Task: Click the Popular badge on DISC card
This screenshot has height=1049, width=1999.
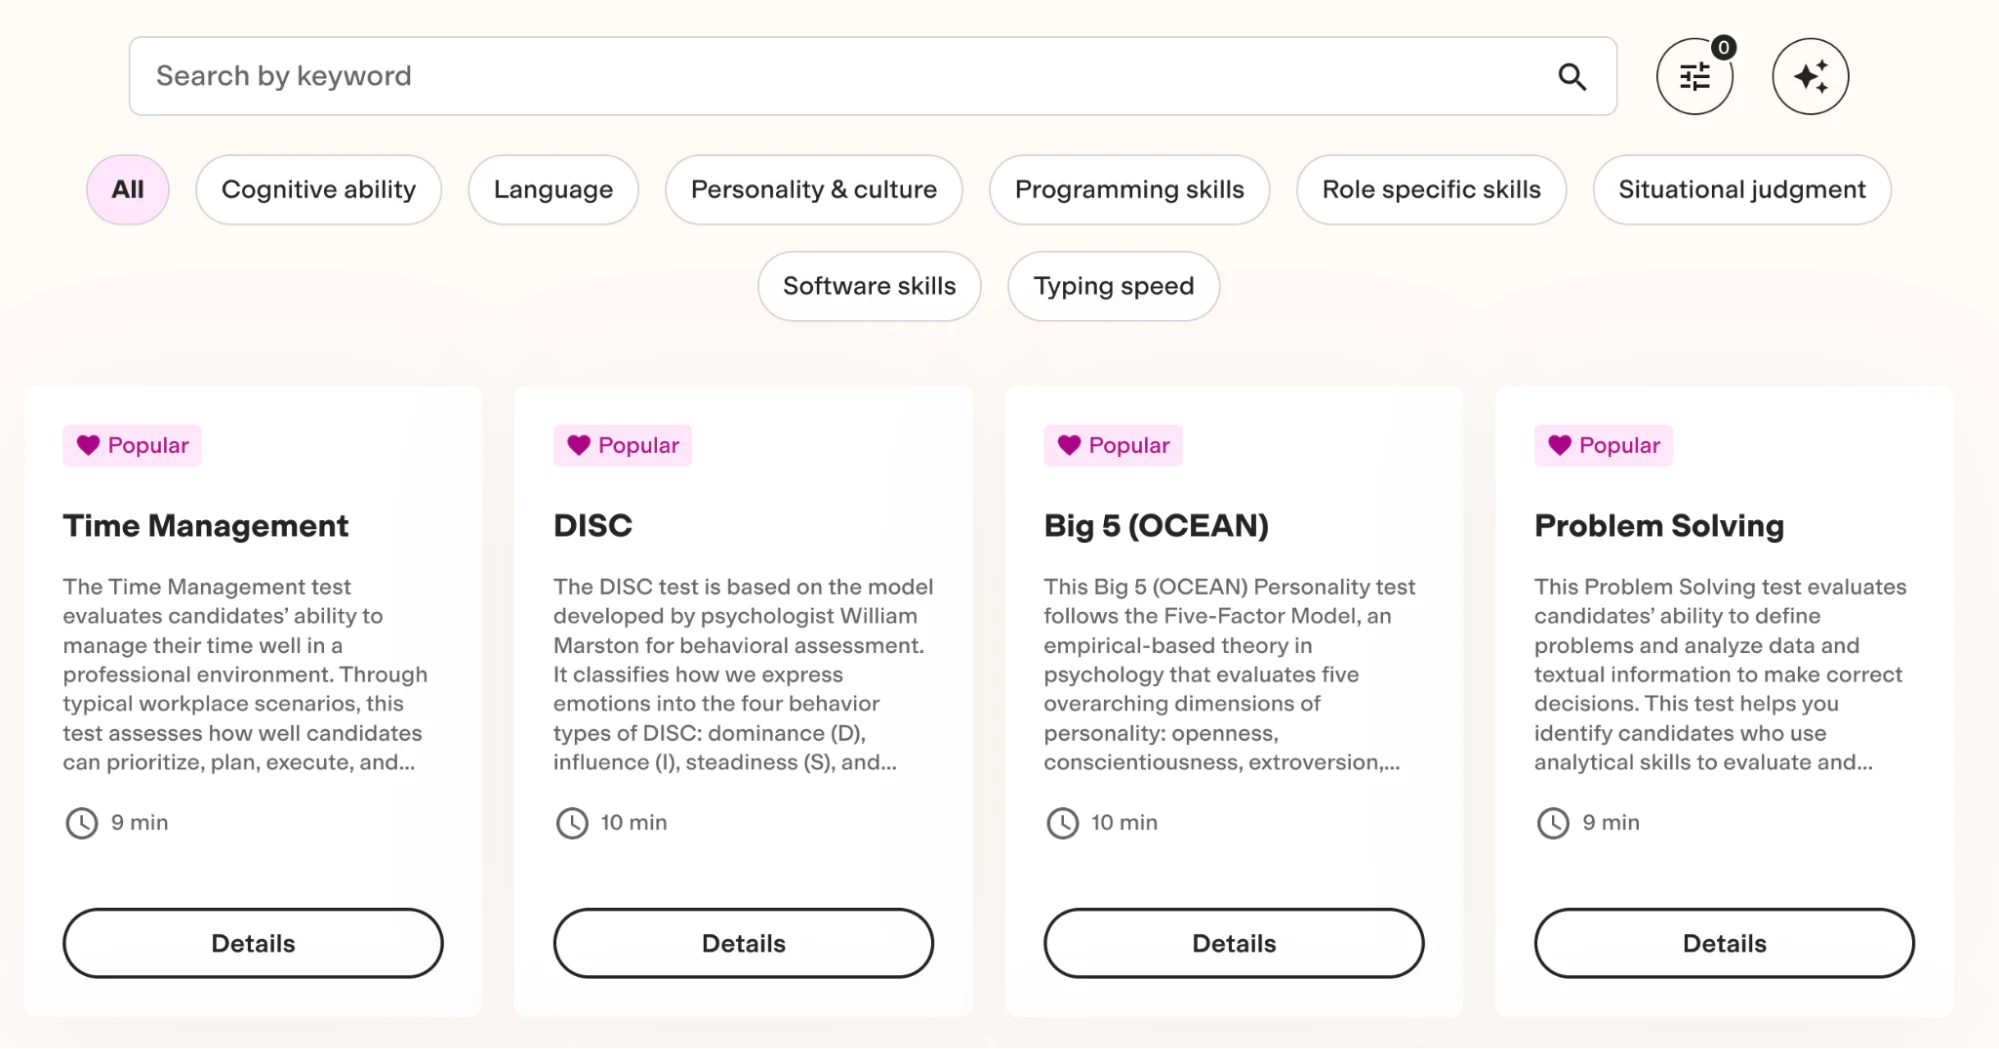Action: (623, 445)
